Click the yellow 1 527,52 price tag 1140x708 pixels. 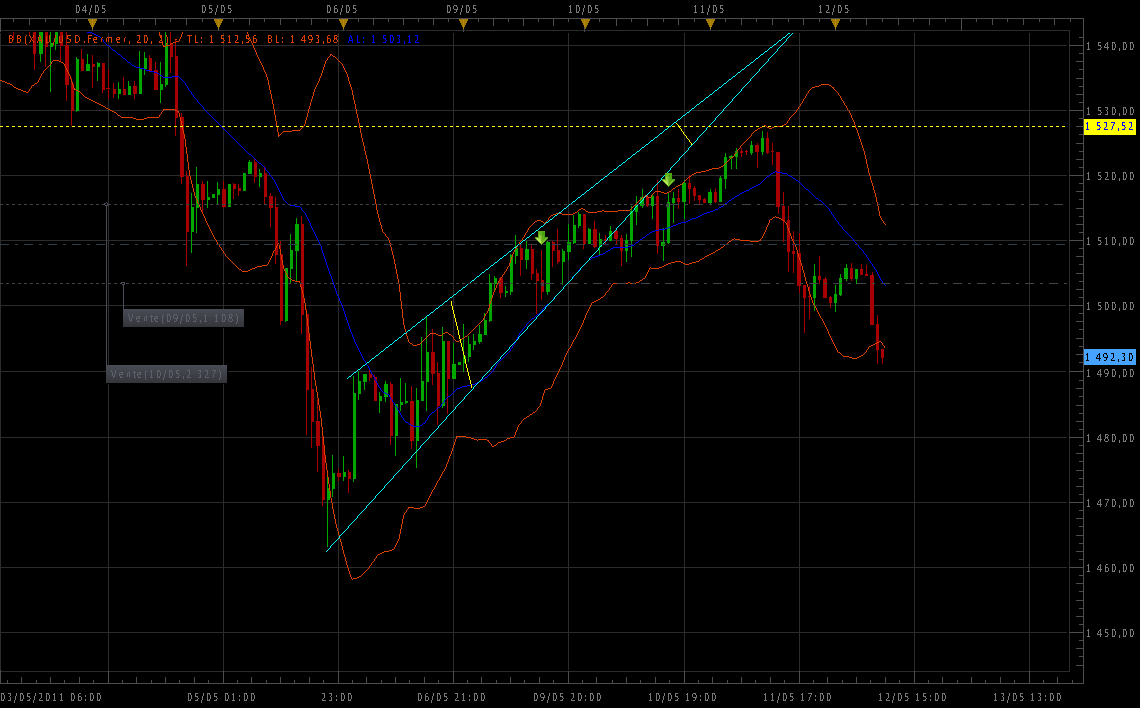pyautogui.click(x=1110, y=126)
